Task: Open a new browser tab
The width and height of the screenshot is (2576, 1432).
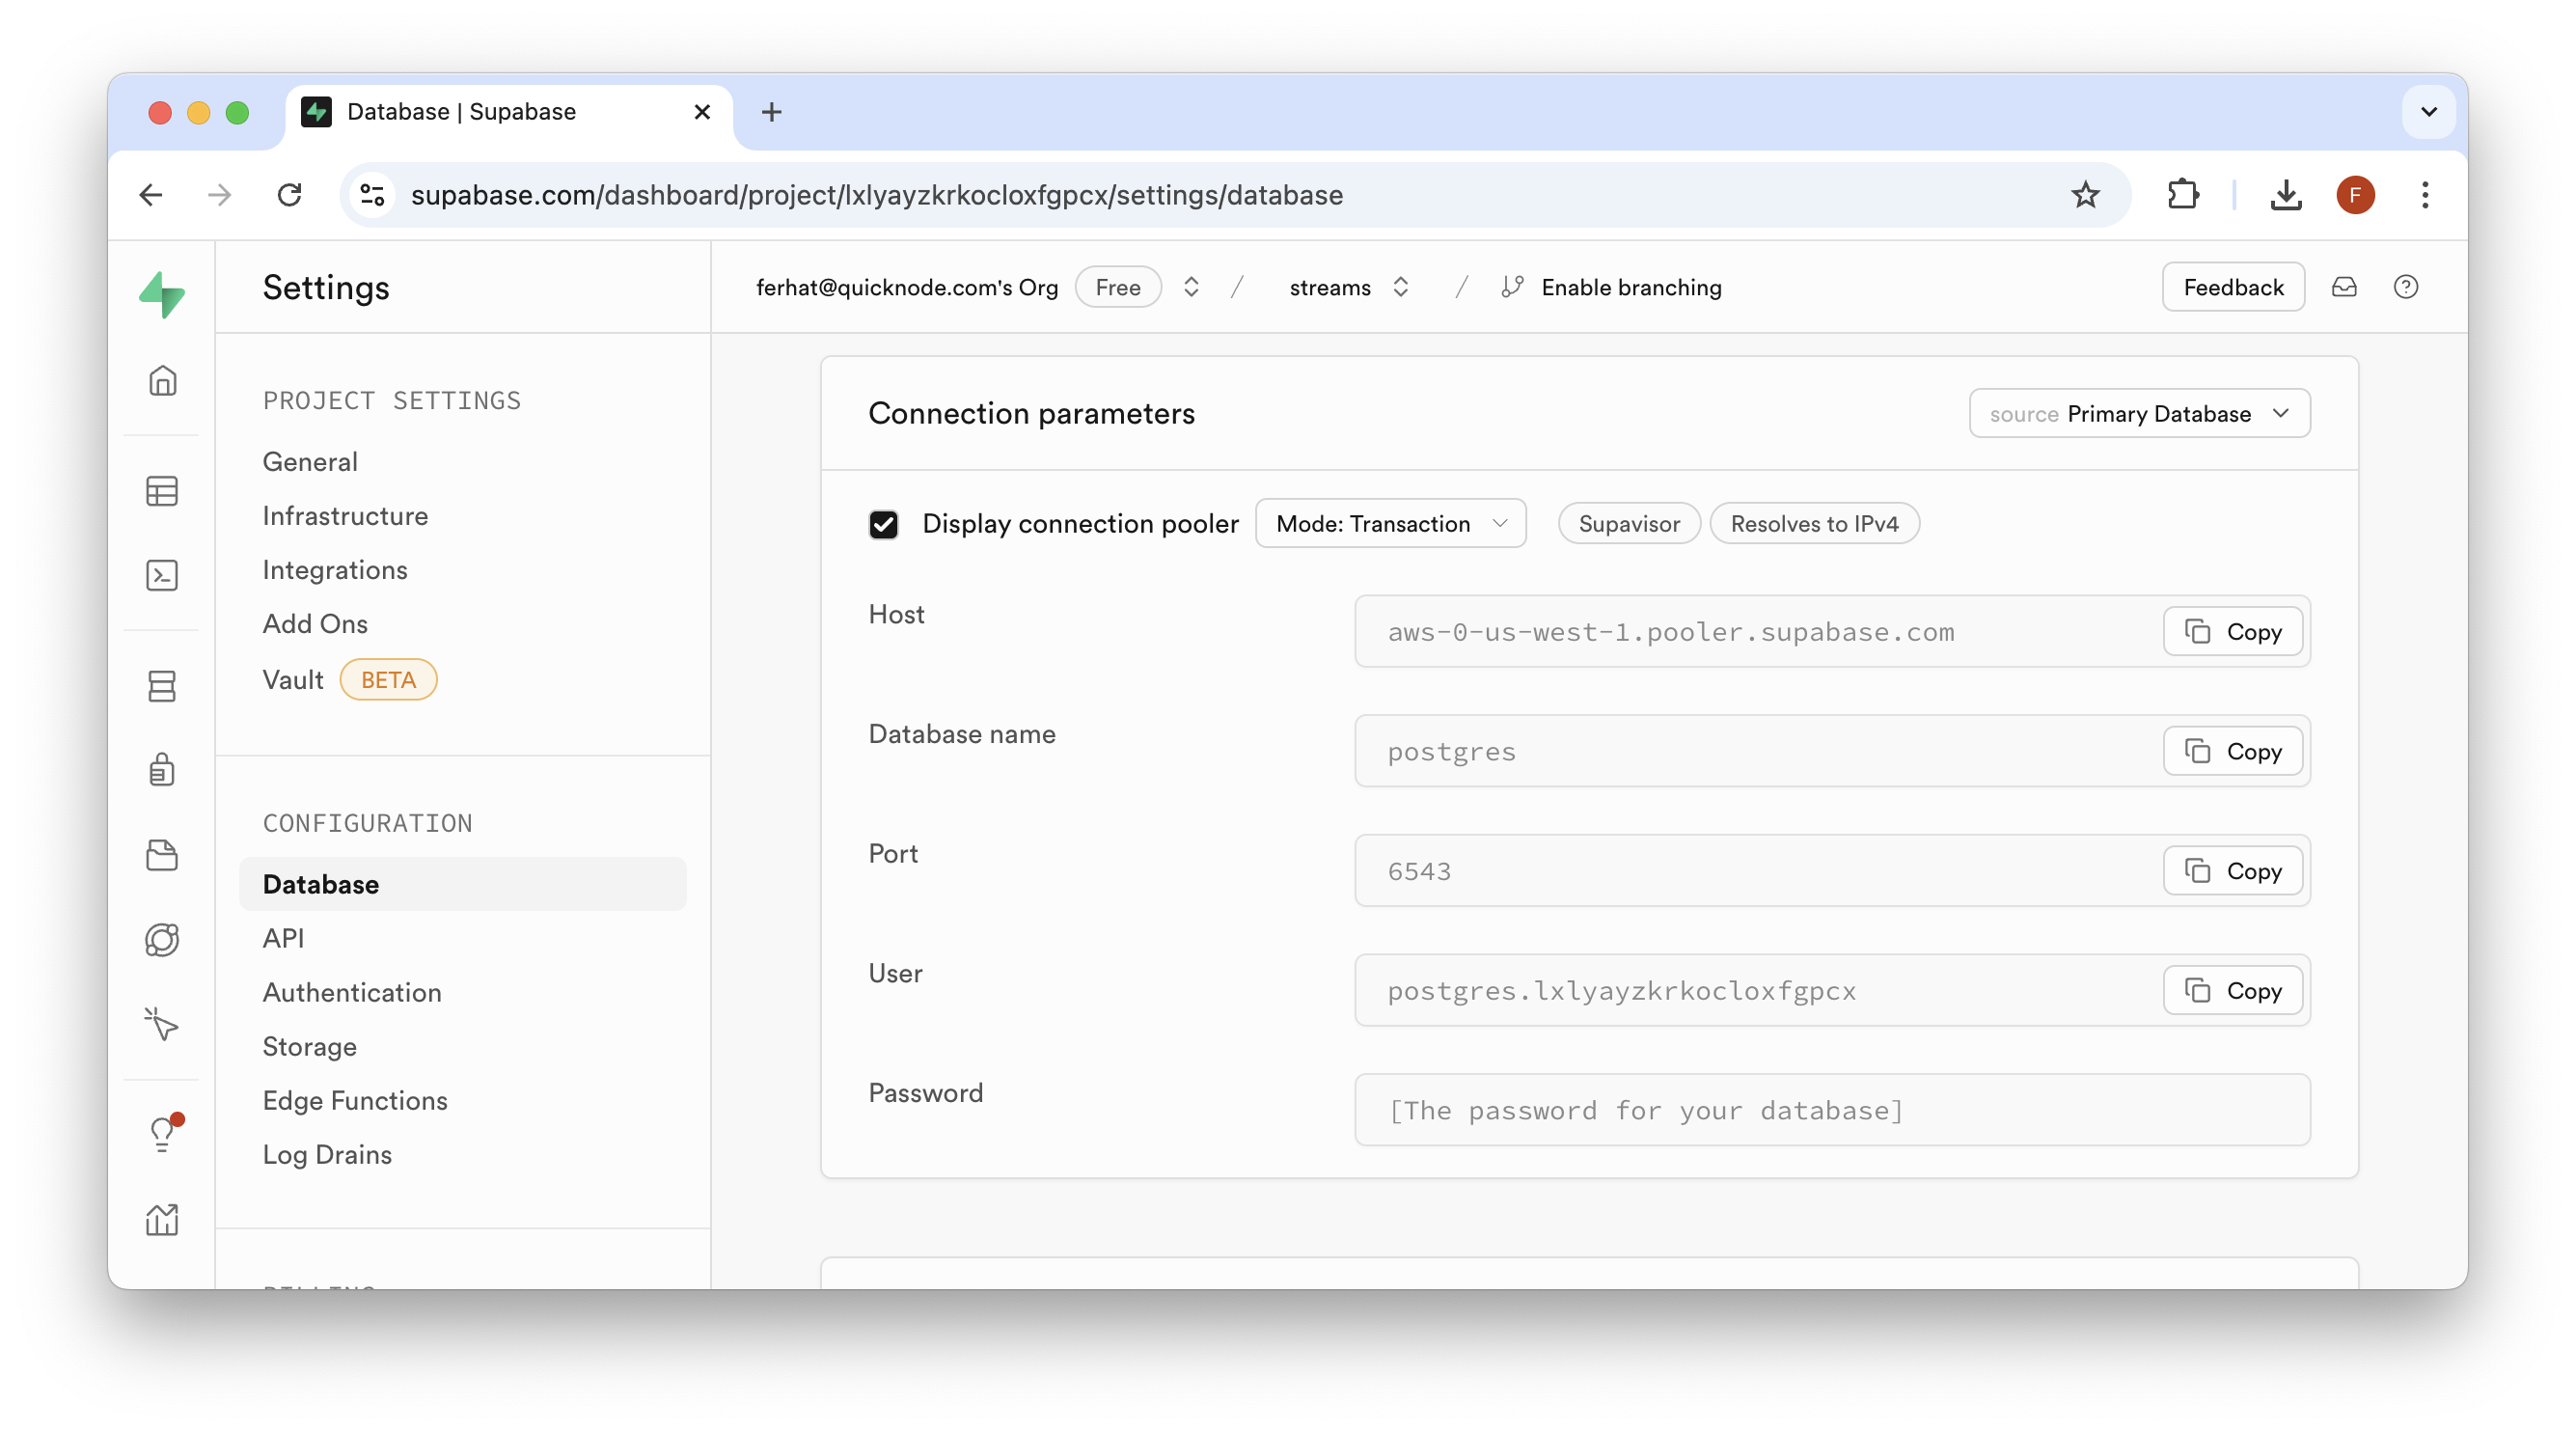Action: (x=771, y=112)
